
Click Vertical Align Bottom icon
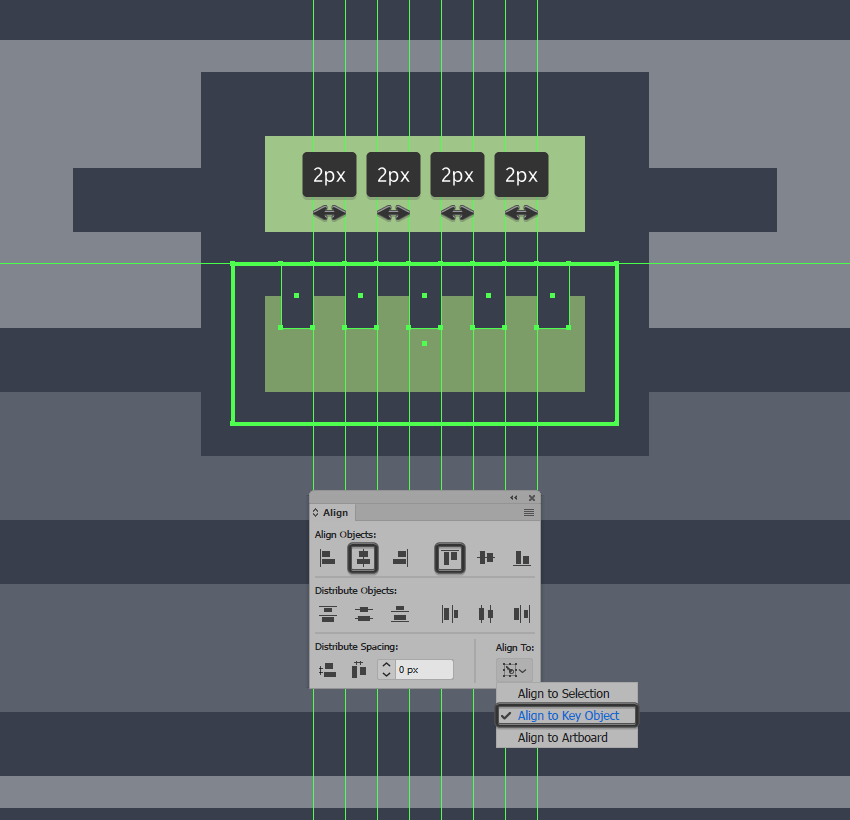pos(521,558)
